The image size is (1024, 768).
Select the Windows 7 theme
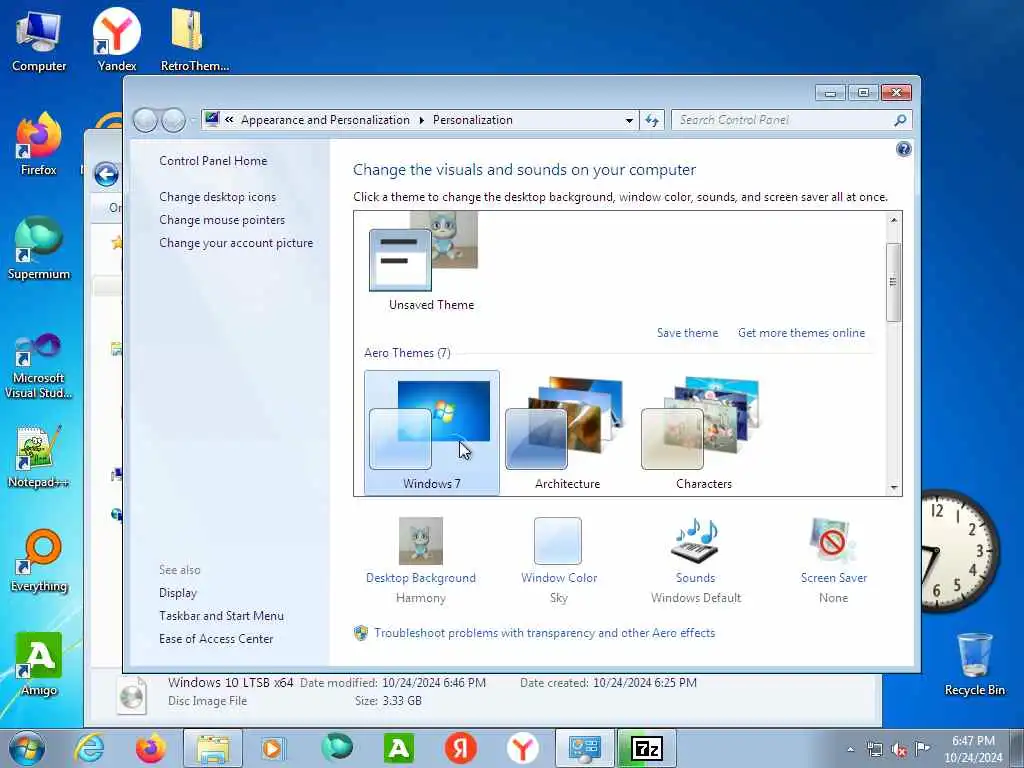432,433
